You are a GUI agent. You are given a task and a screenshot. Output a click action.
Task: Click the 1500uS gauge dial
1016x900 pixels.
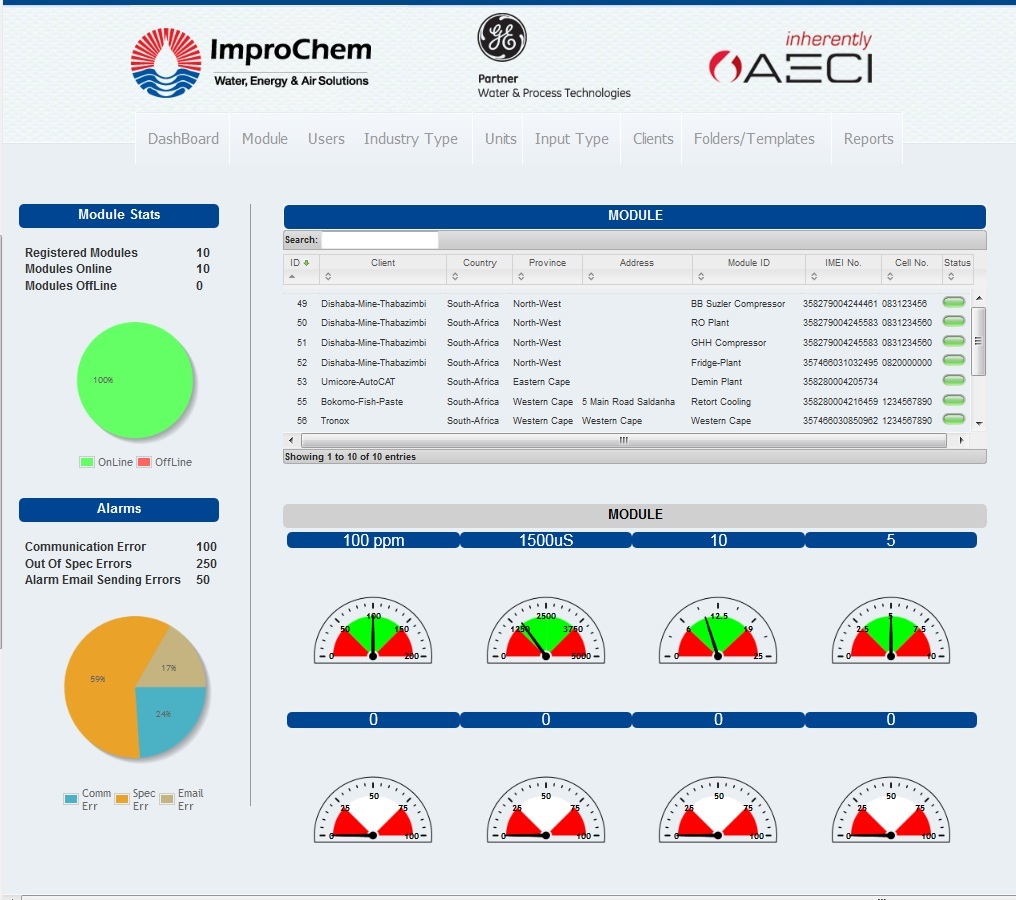click(x=545, y=632)
